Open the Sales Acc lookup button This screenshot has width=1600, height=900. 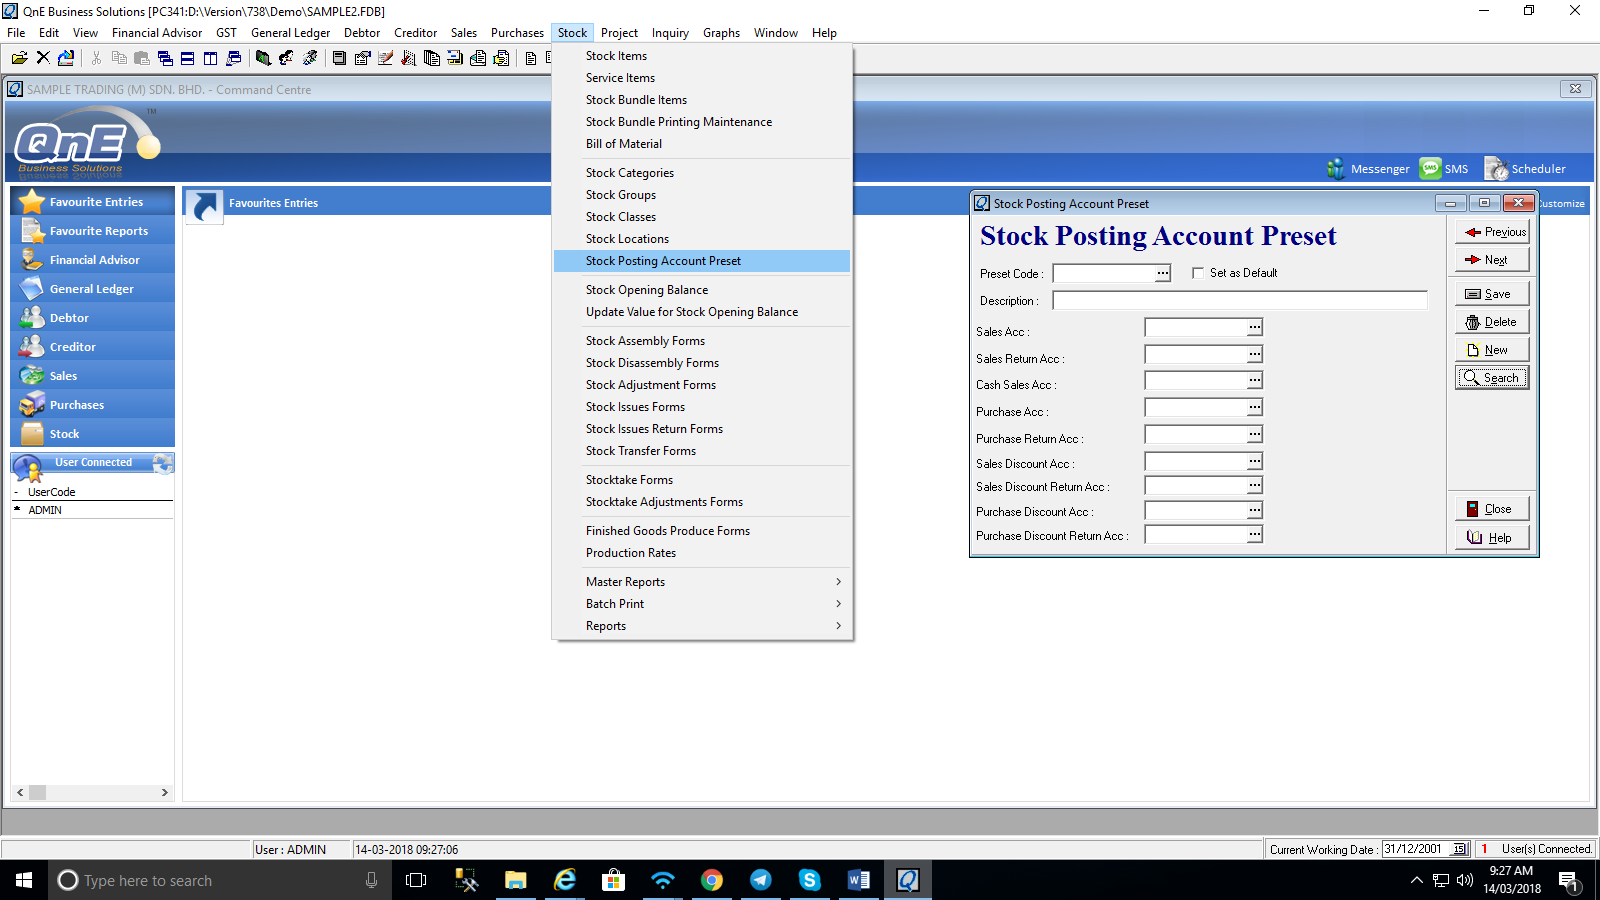click(1254, 328)
